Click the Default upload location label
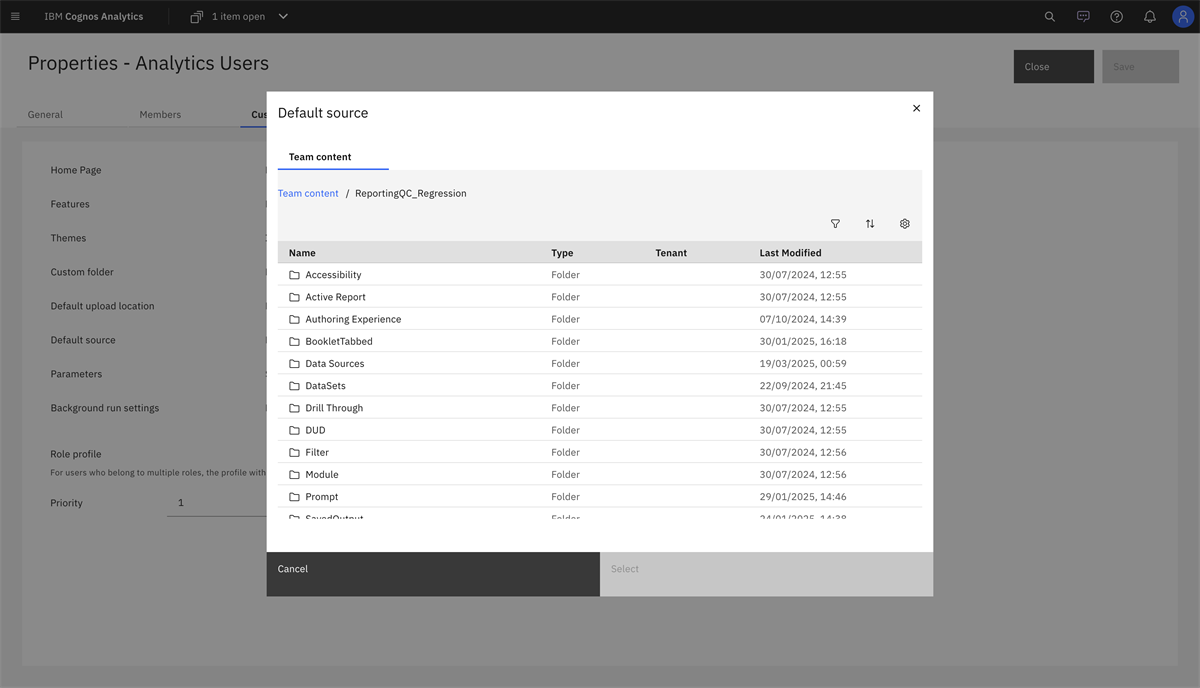Screen dimensions: 1200x688 pos(102,306)
